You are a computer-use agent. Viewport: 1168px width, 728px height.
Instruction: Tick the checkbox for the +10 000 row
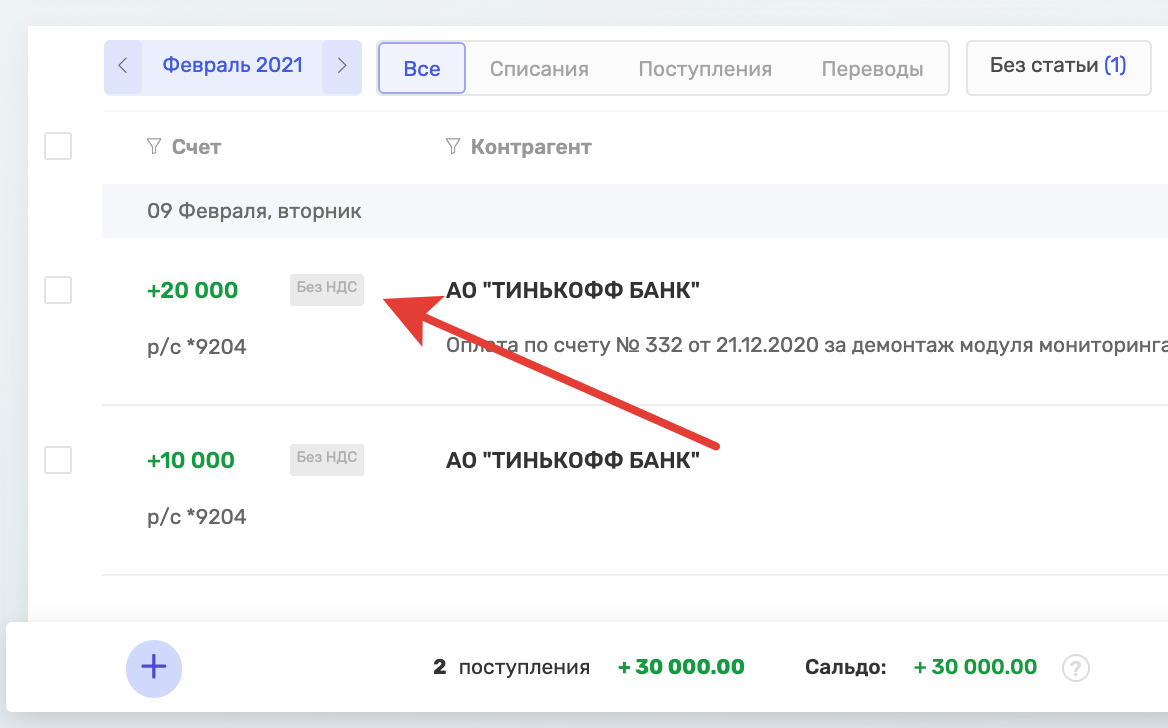58,460
